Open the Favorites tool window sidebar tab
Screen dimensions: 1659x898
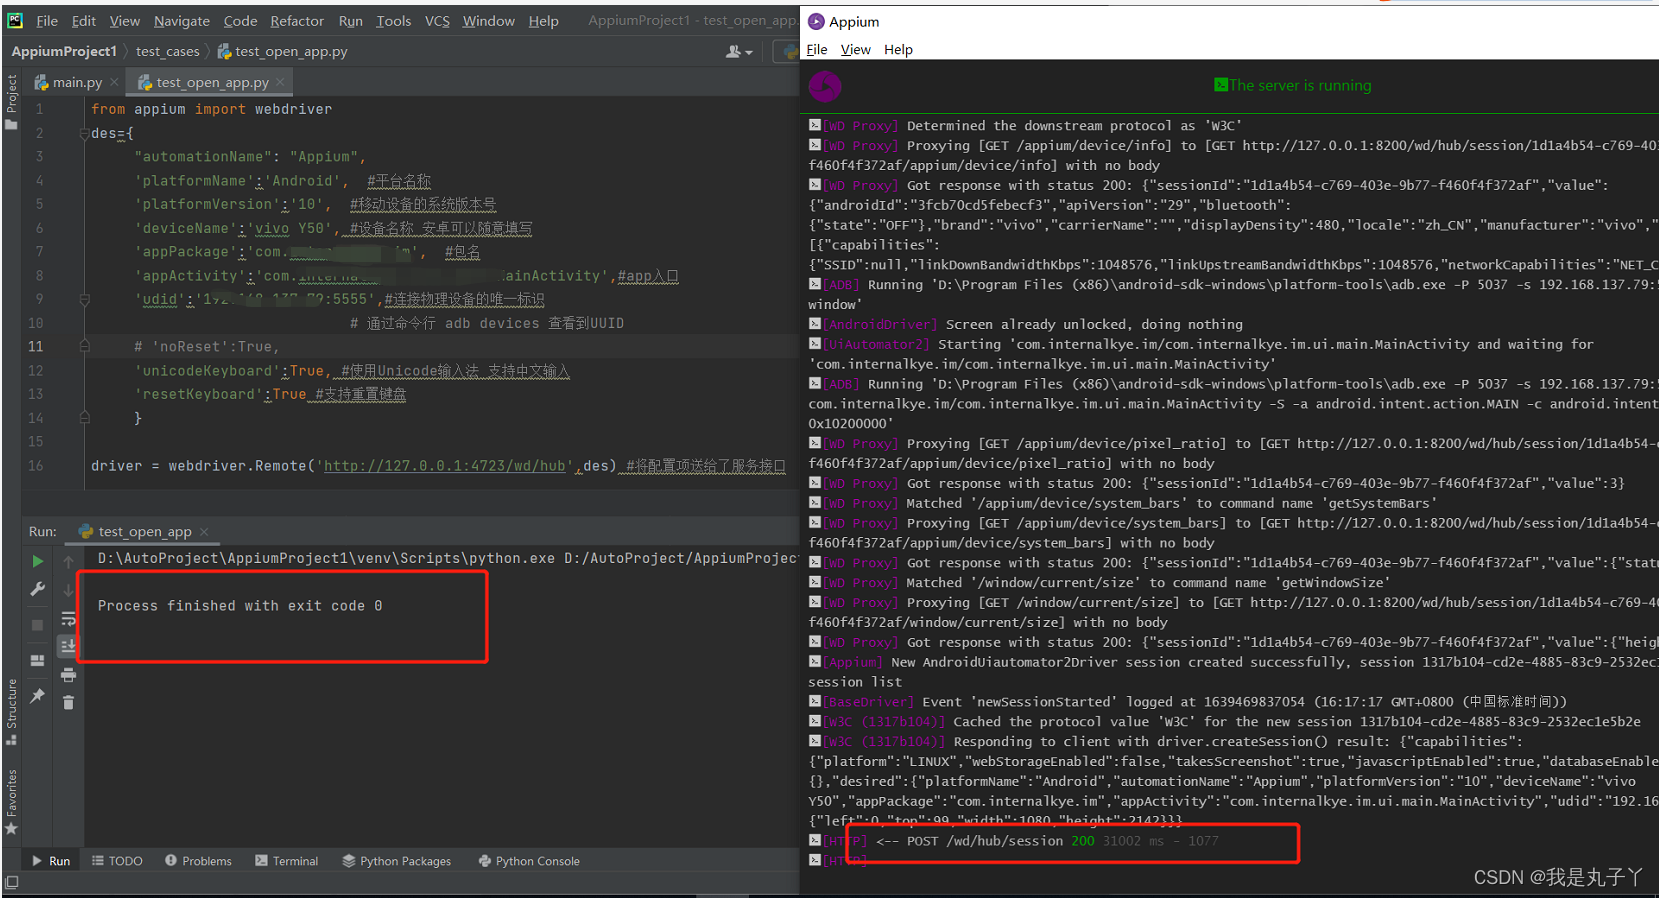(x=12, y=801)
